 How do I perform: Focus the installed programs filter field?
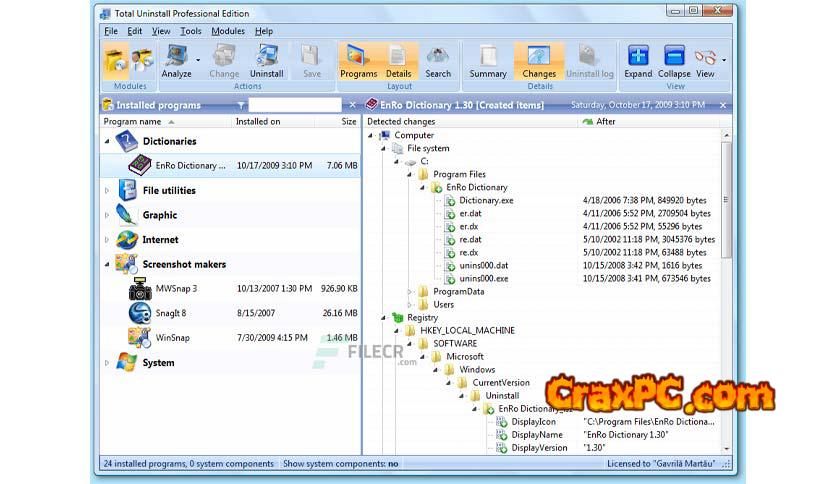pyautogui.click(x=295, y=105)
